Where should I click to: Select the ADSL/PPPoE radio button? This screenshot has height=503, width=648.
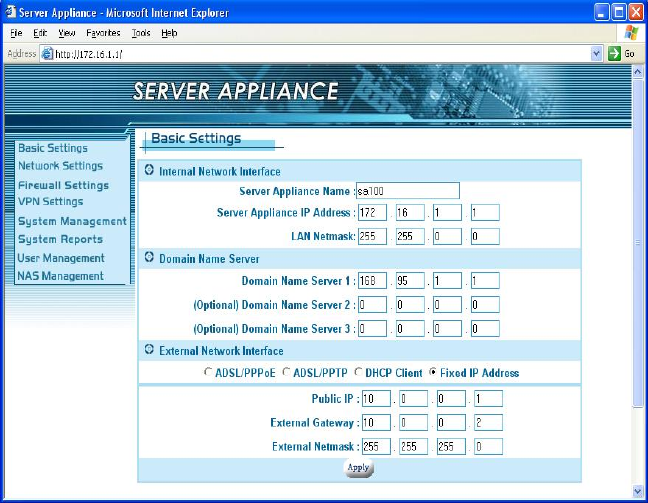tap(207, 373)
